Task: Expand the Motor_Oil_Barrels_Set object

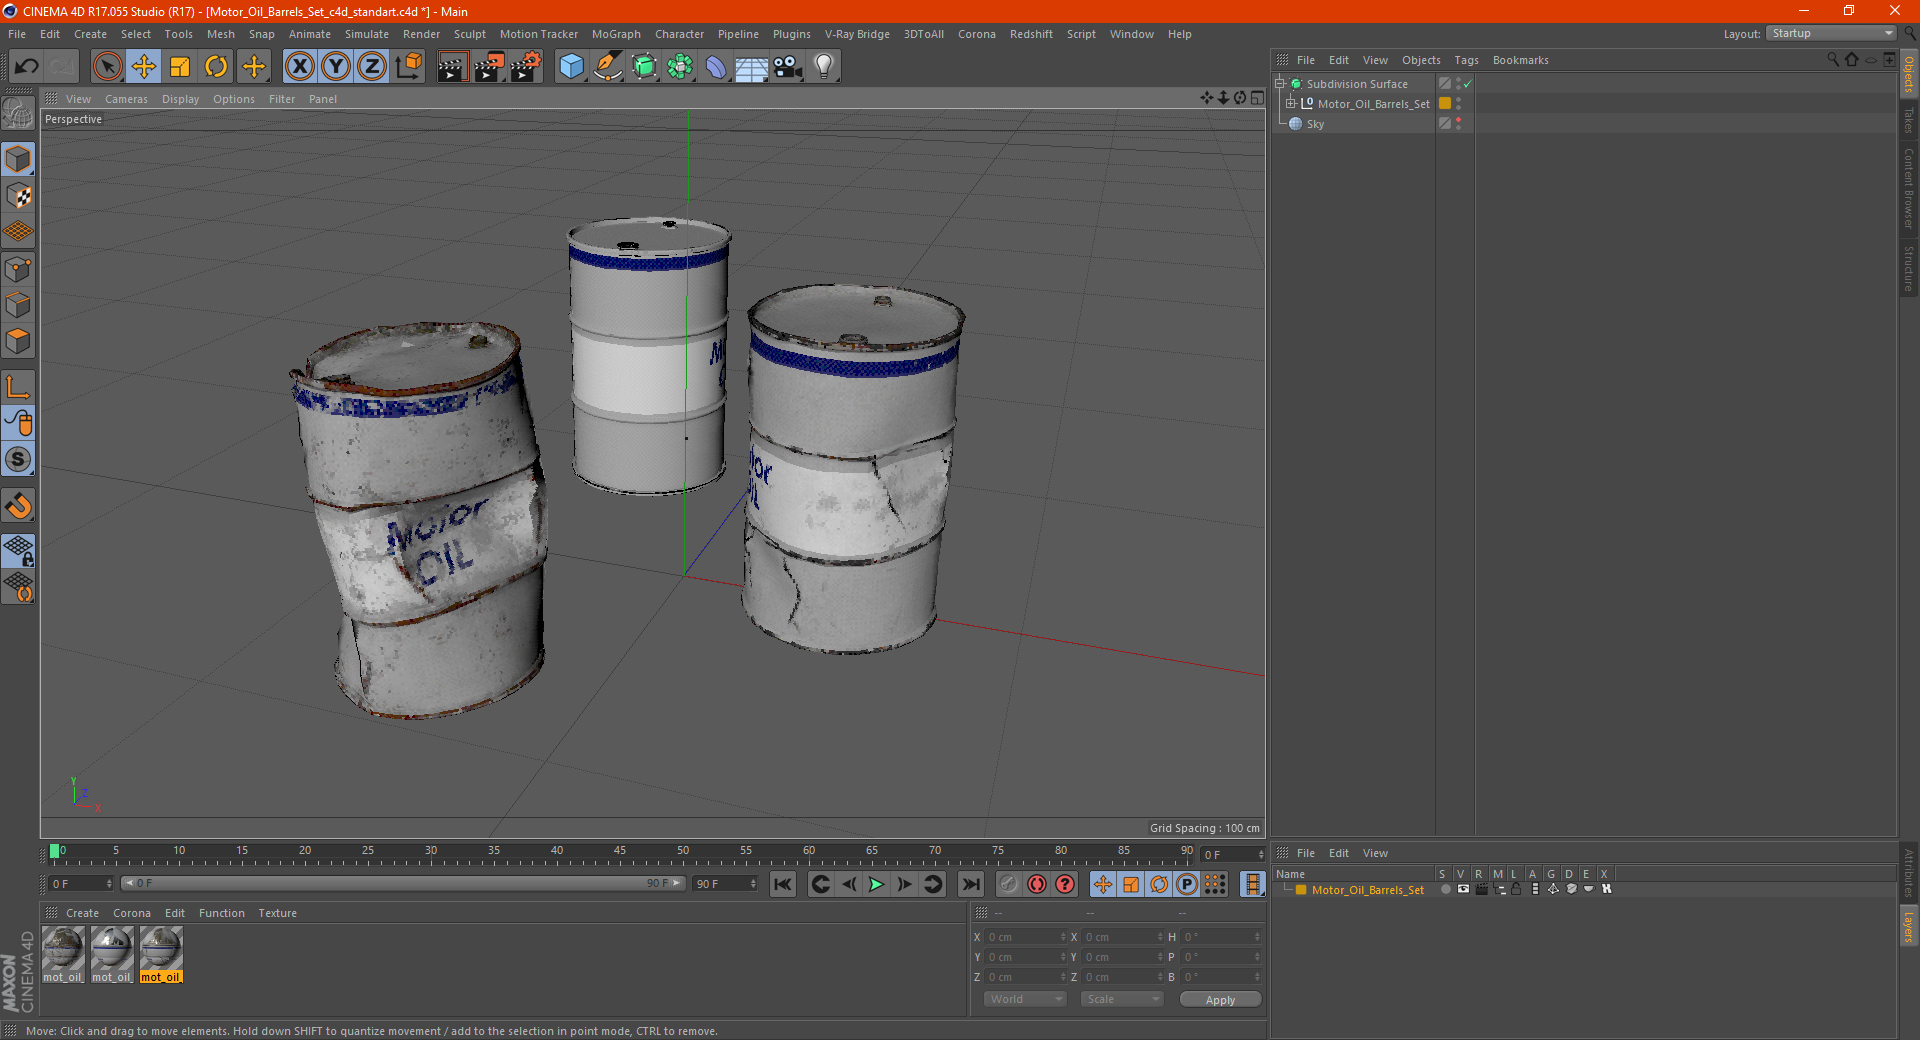Action: coord(1290,104)
